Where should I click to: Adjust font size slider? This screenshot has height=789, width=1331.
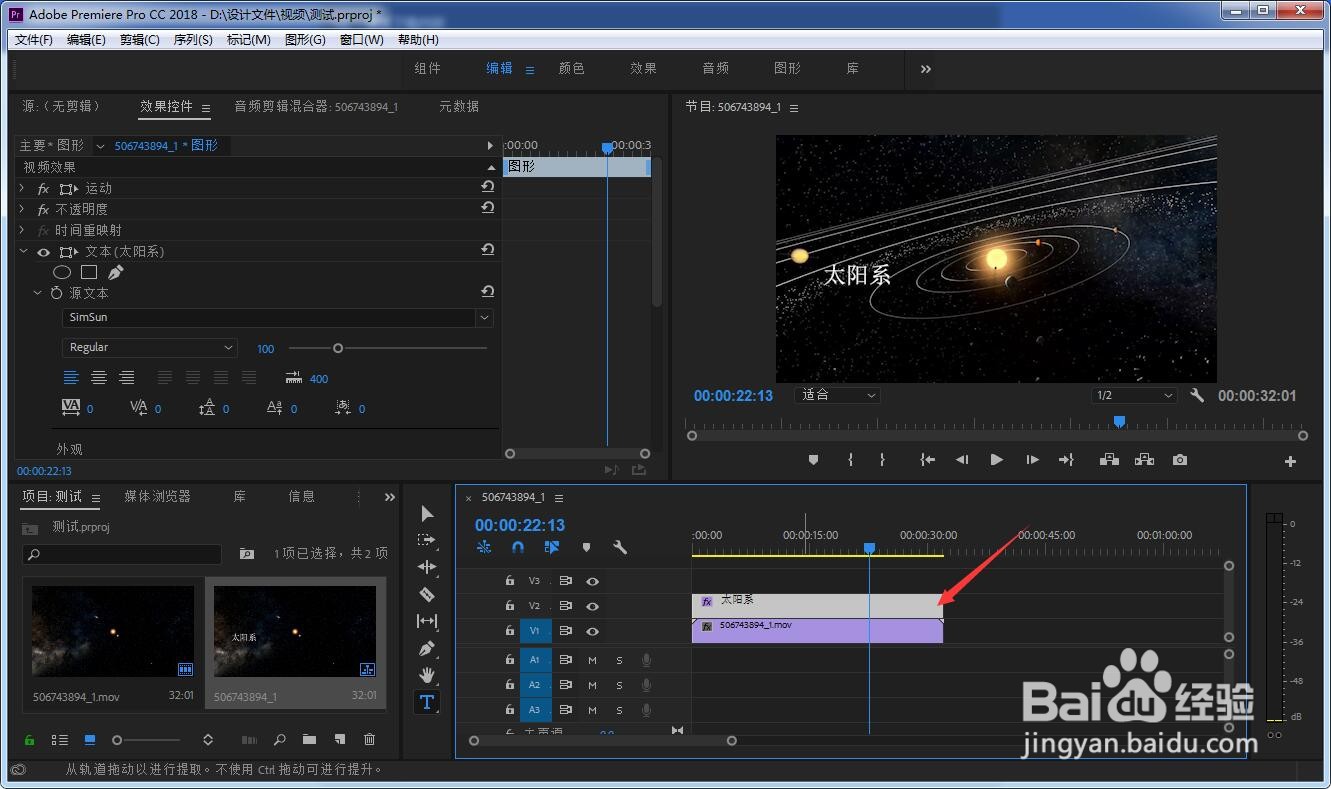point(338,348)
